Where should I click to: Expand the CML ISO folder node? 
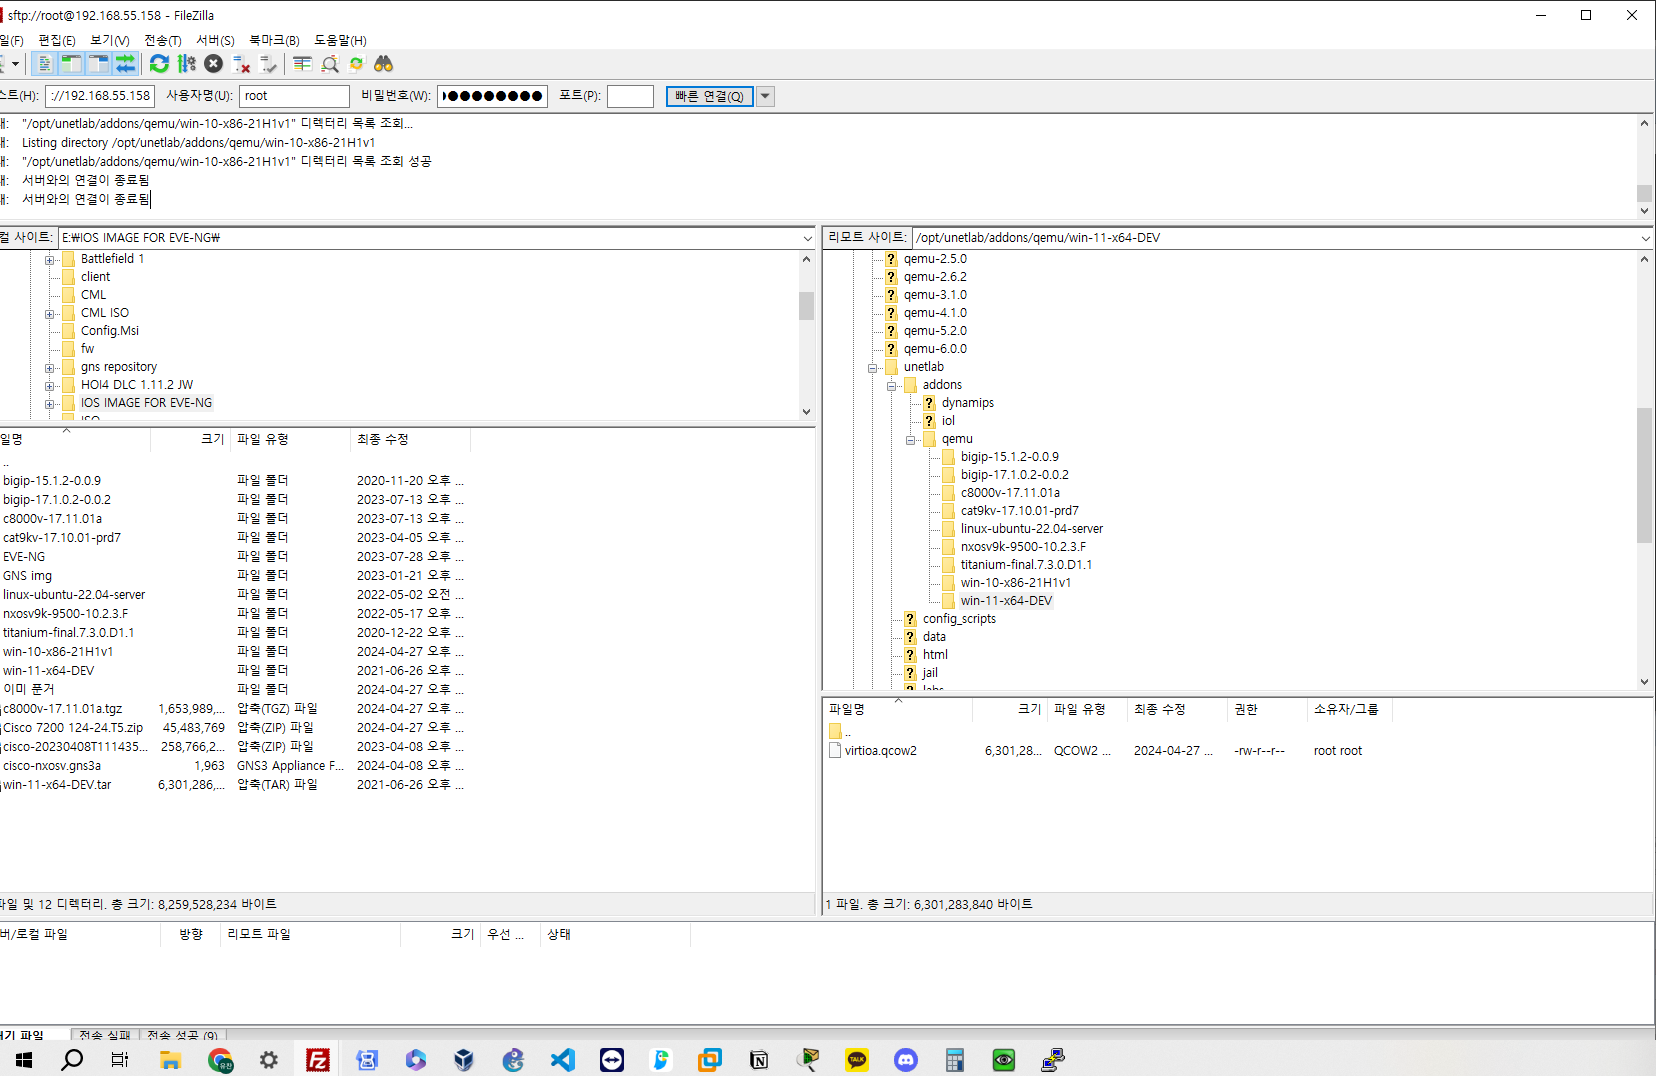50,314
